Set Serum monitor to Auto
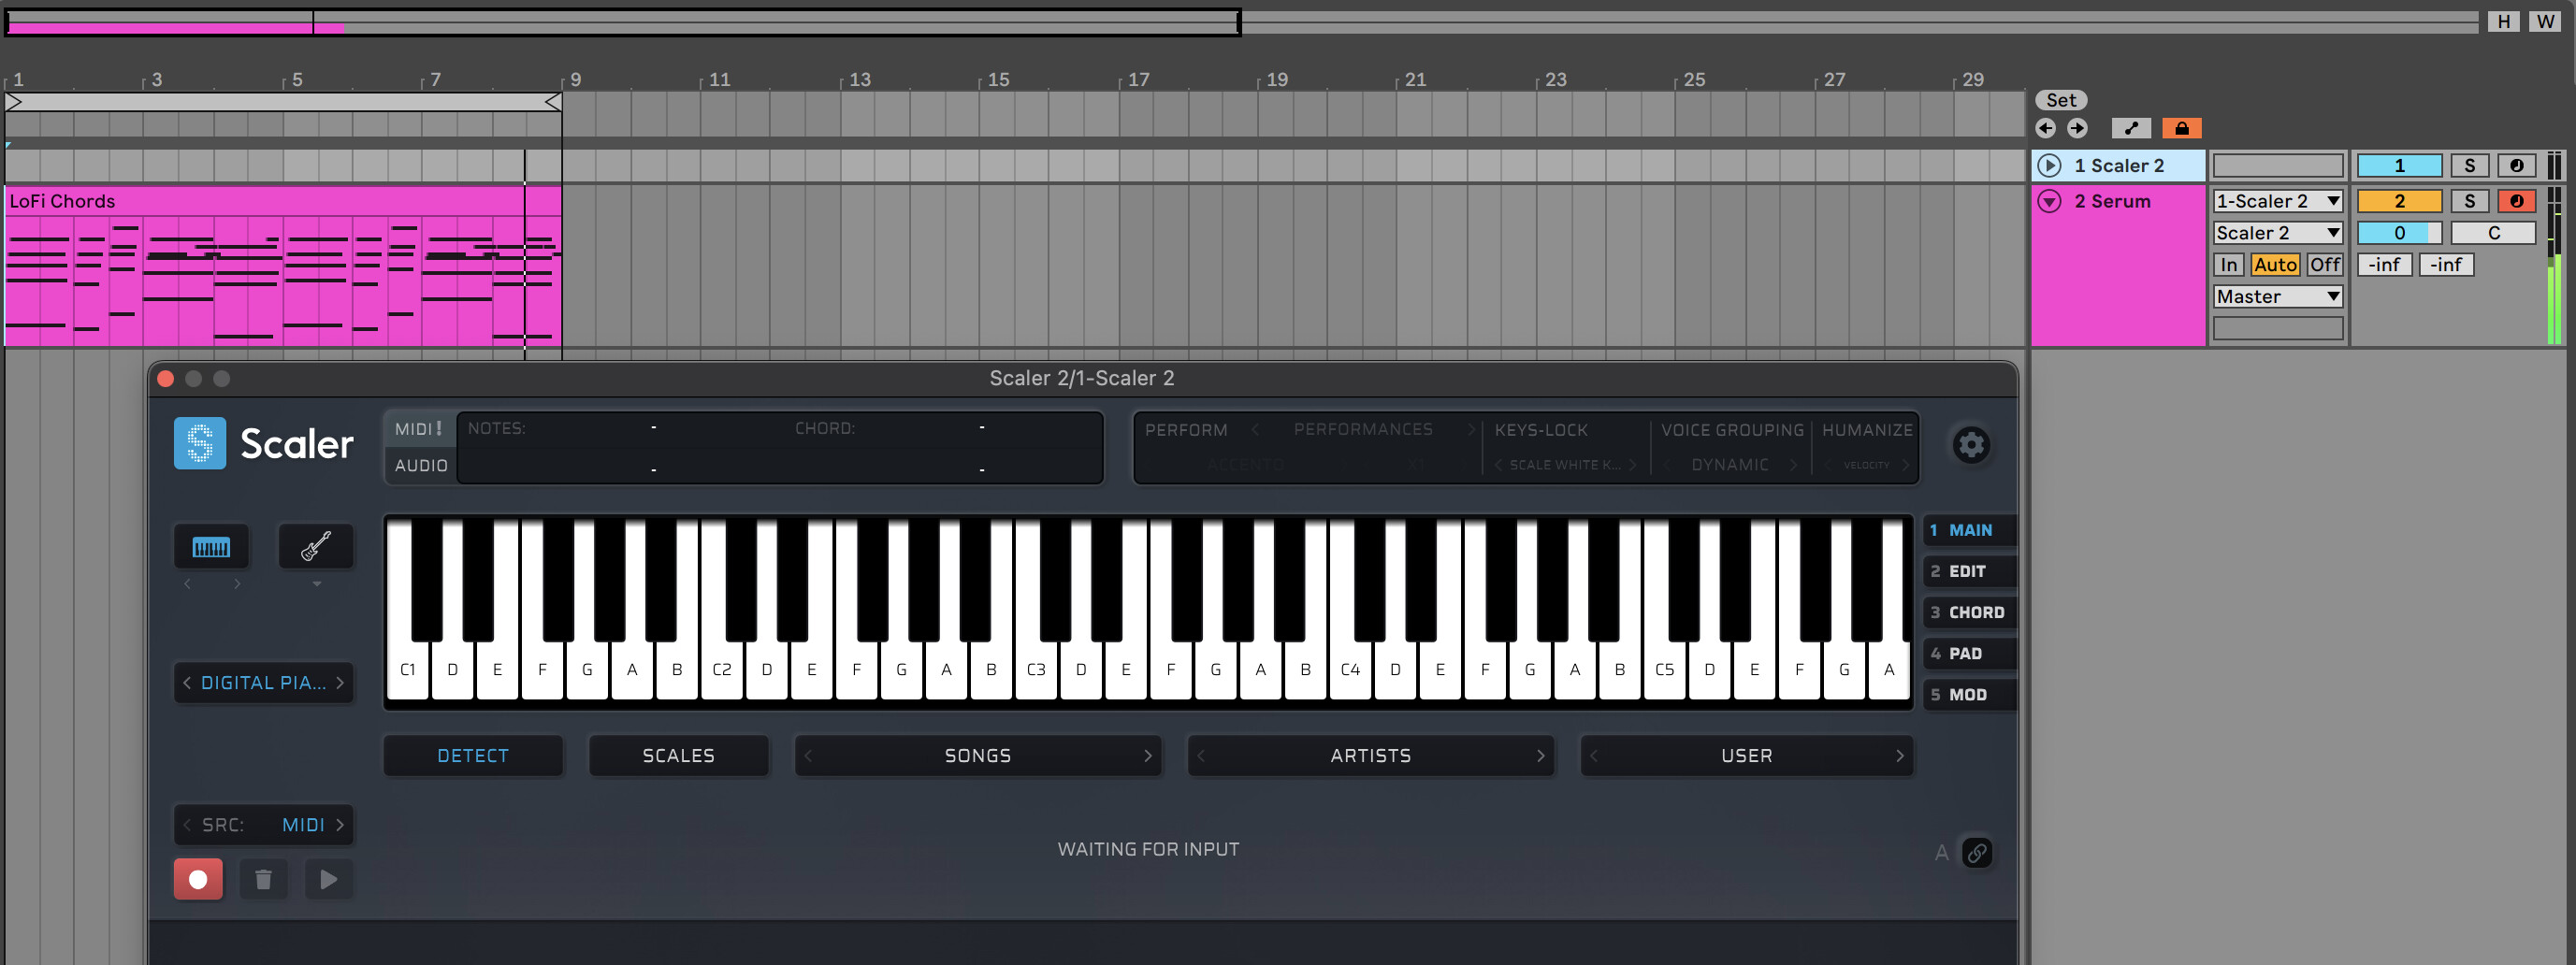The width and height of the screenshot is (2576, 965). pos(2275,265)
